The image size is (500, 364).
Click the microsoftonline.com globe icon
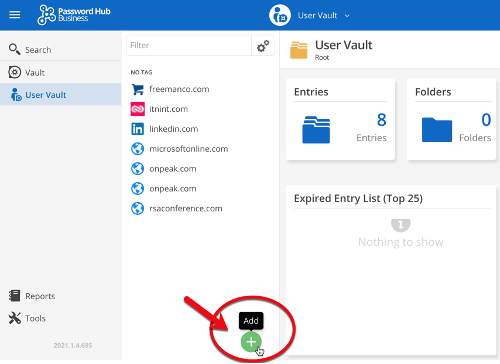(x=137, y=149)
